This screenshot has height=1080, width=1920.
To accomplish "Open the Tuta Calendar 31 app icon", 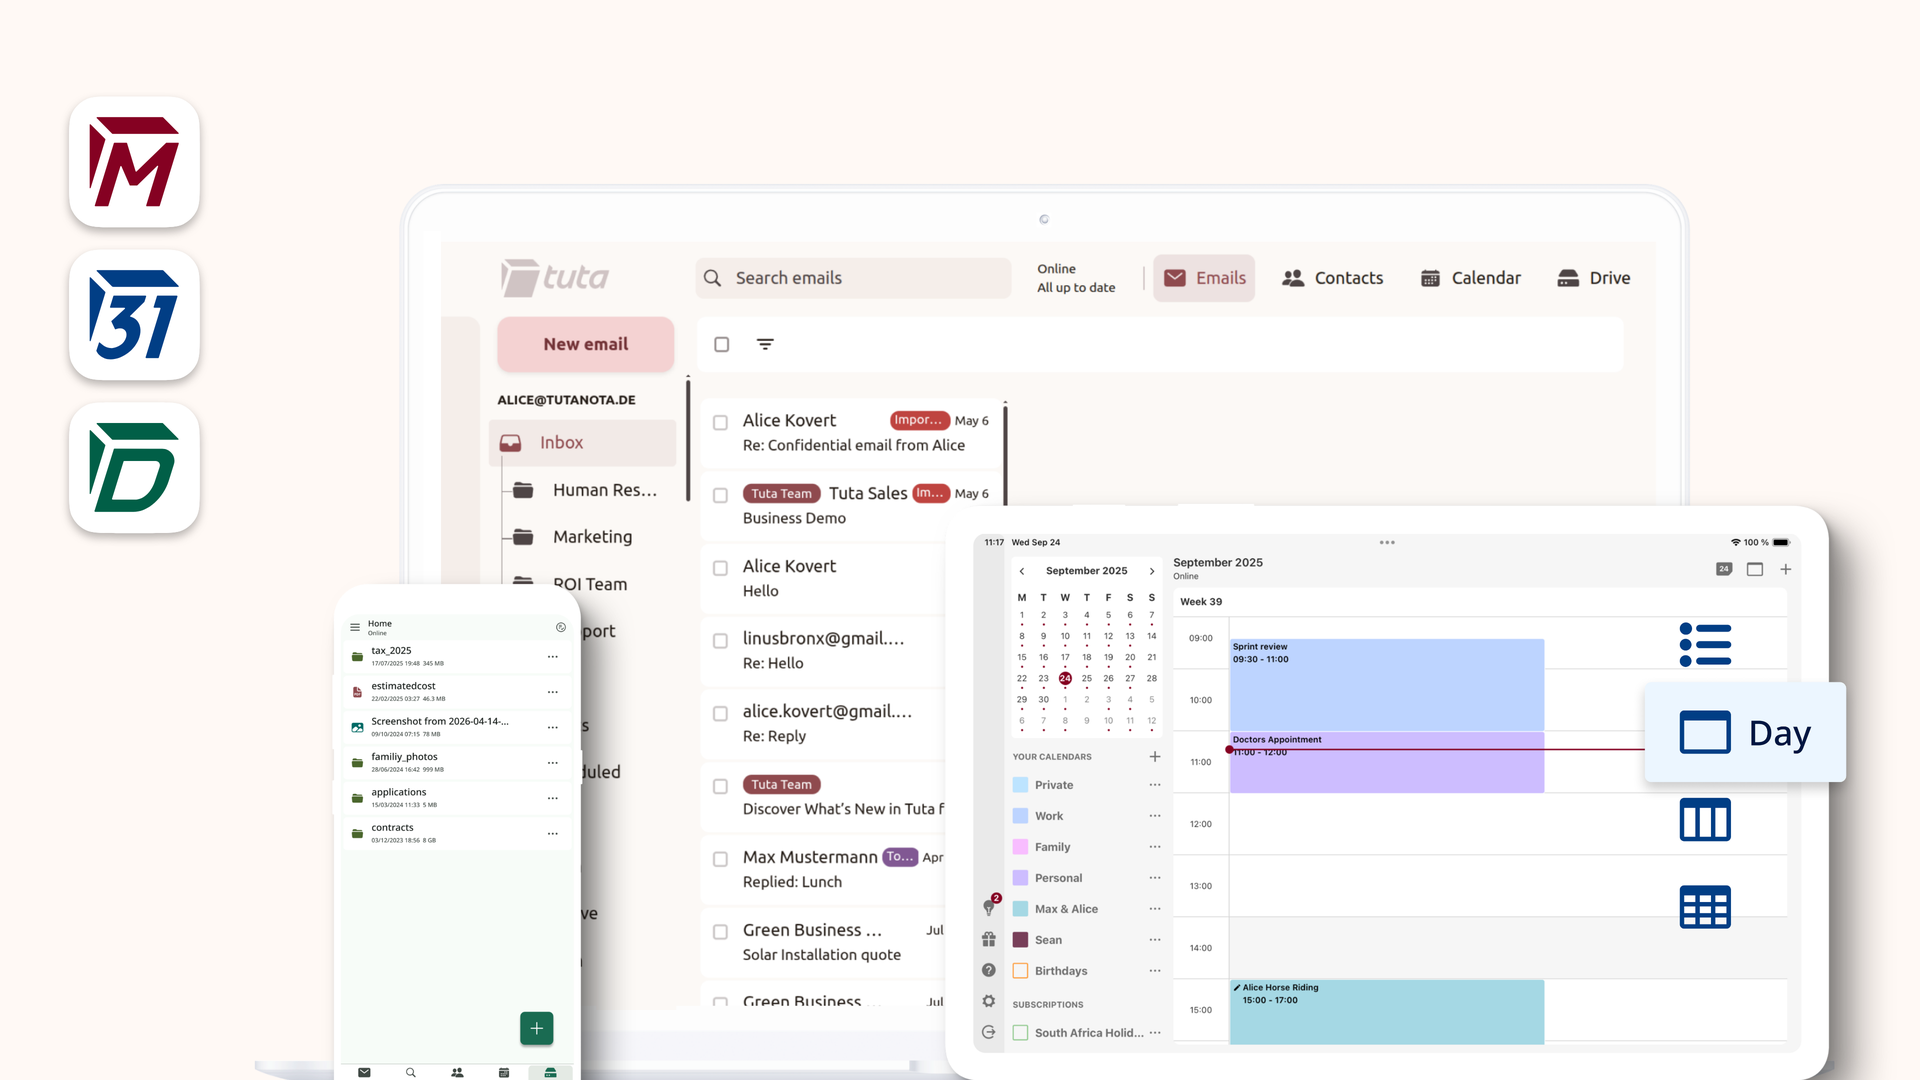I will point(134,315).
